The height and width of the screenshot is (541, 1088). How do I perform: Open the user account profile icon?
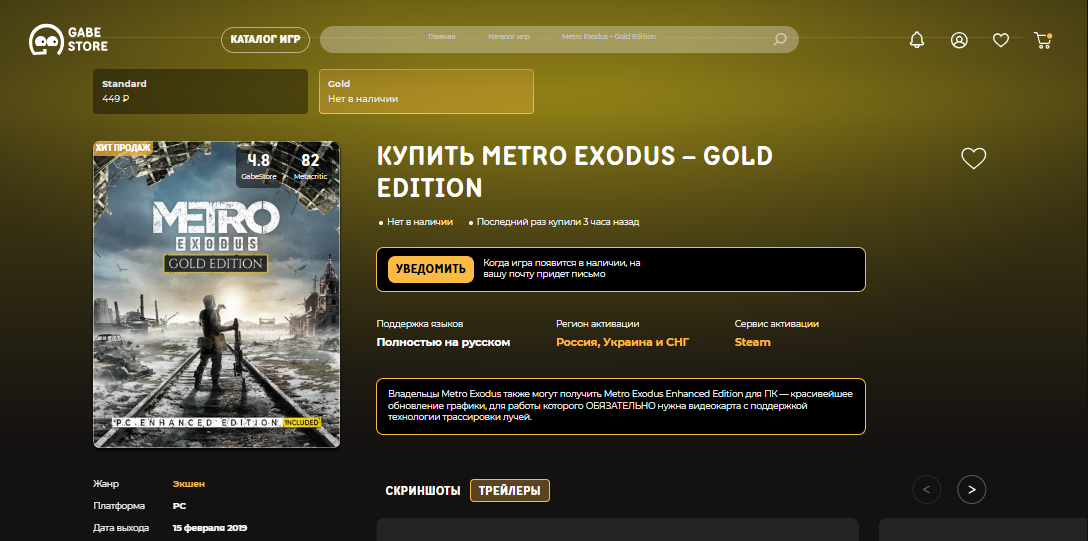click(959, 40)
